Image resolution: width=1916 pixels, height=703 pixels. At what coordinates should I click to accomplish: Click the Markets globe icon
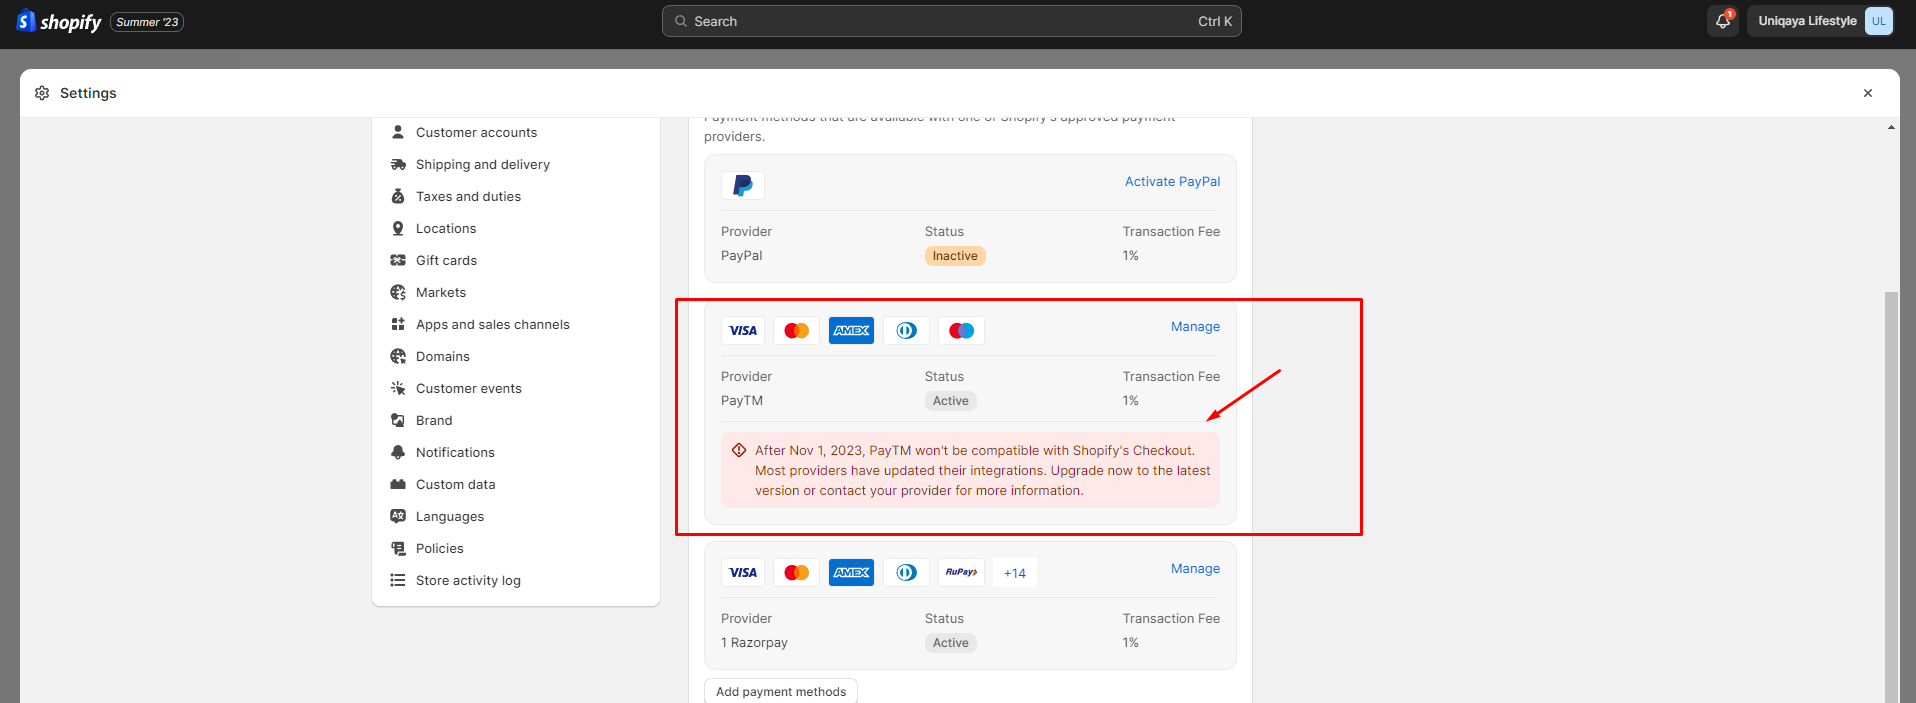(398, 292)
